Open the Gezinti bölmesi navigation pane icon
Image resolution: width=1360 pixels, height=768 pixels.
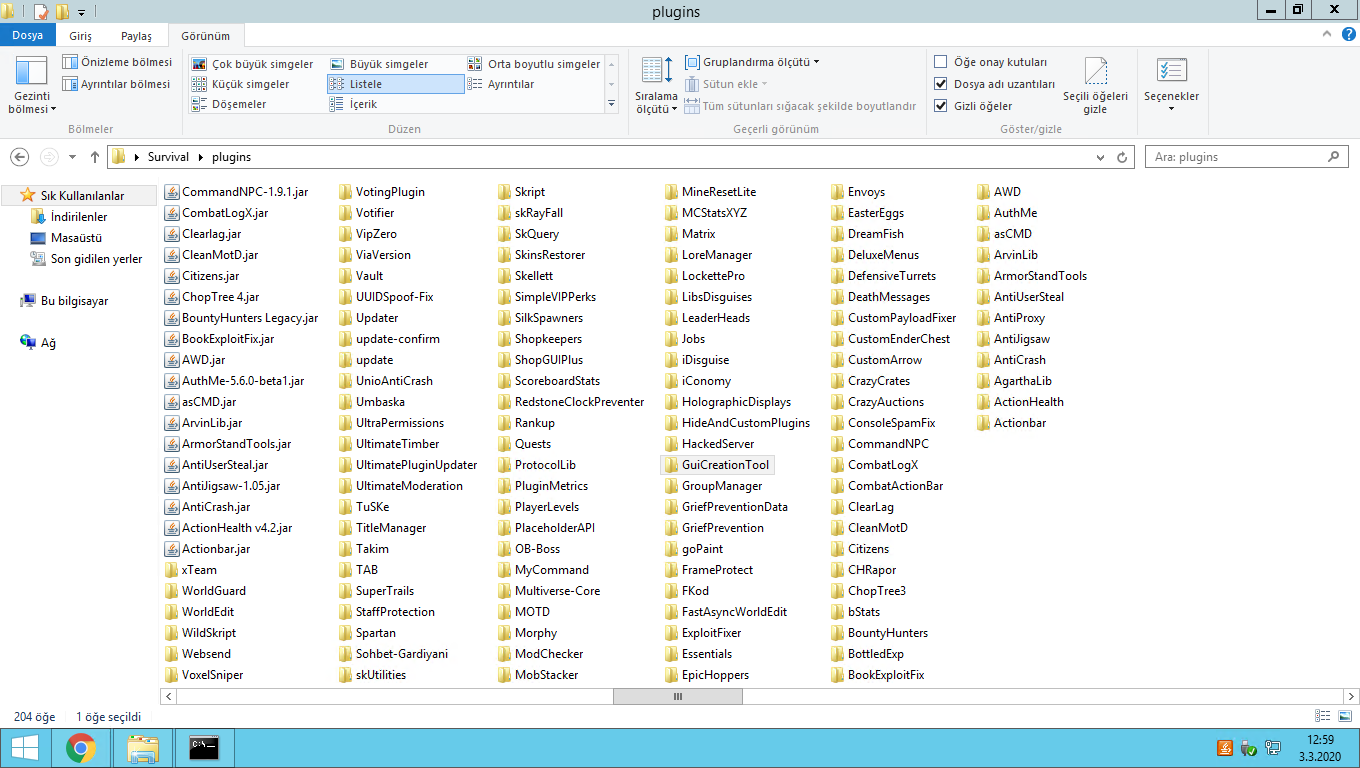(32, 72)
